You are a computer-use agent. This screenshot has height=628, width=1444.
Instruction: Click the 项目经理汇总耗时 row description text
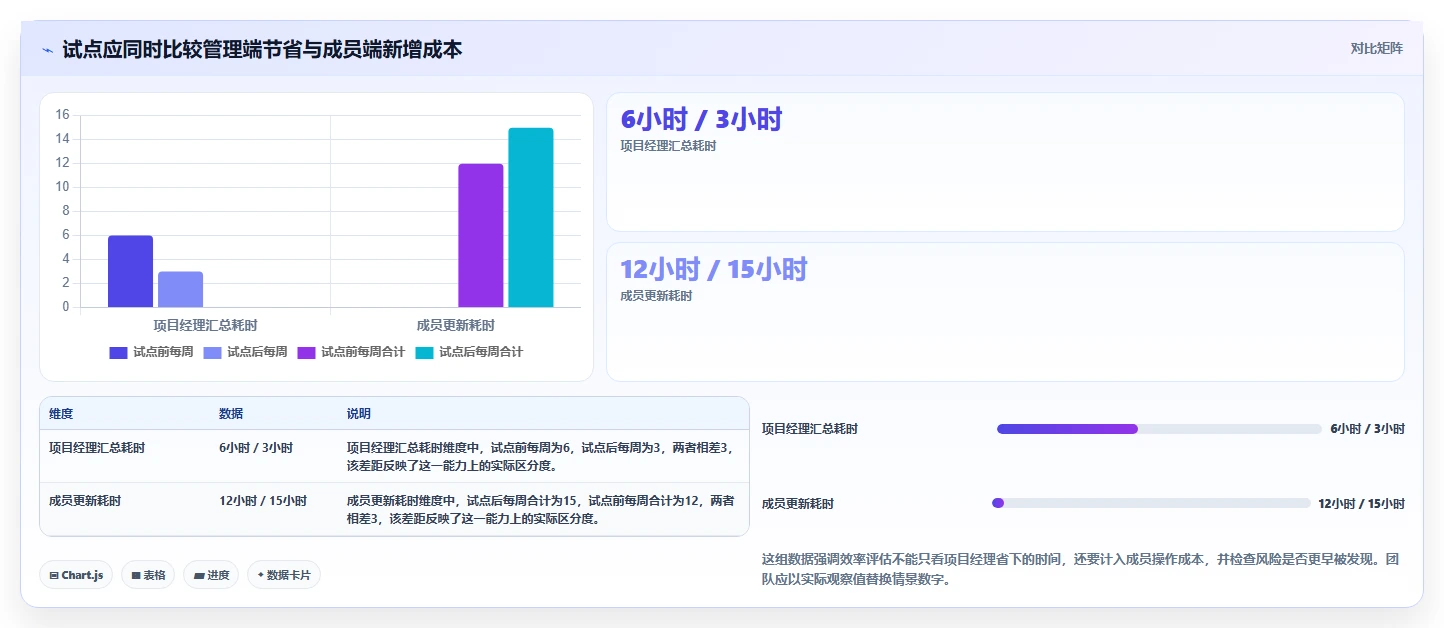[540, 457]
